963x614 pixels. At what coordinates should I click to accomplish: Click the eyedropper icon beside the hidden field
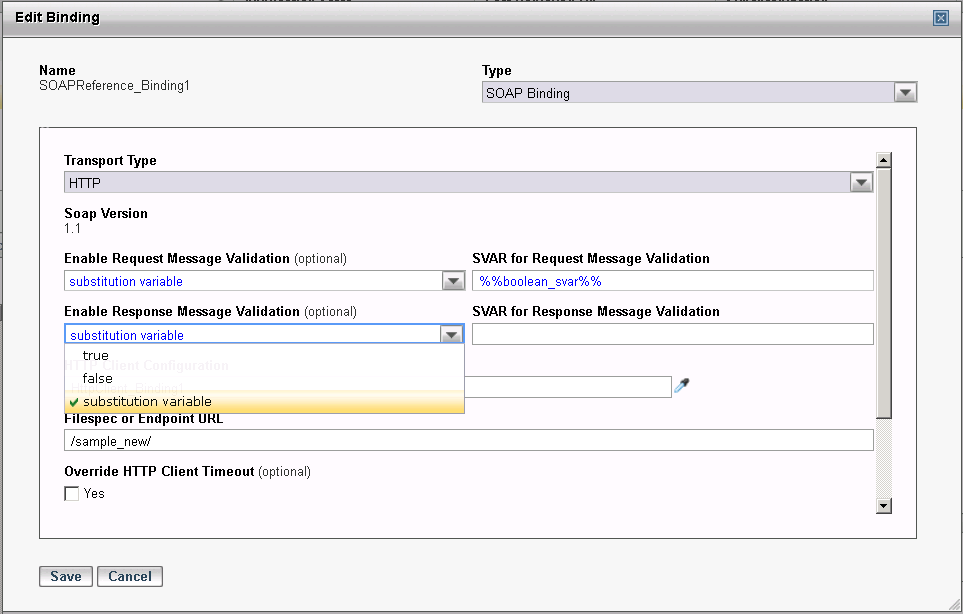coord(682,385)
